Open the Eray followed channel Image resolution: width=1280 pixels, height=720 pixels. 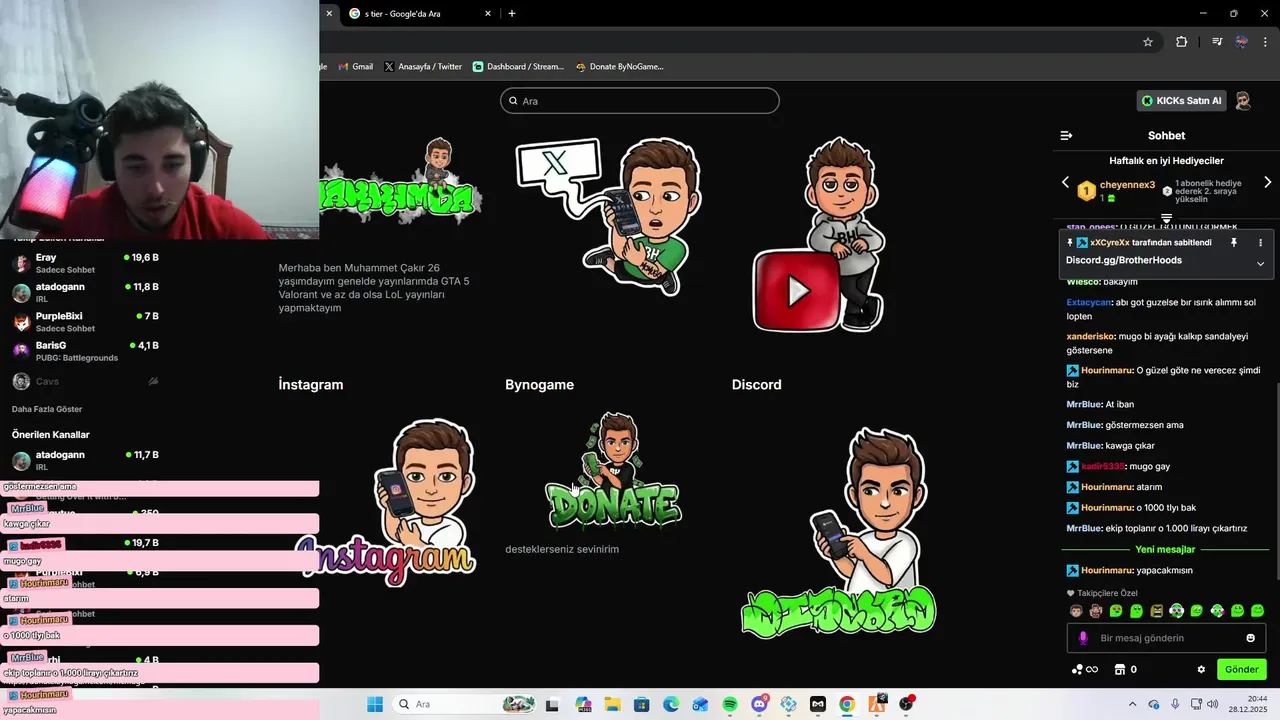tap(85, 263)
